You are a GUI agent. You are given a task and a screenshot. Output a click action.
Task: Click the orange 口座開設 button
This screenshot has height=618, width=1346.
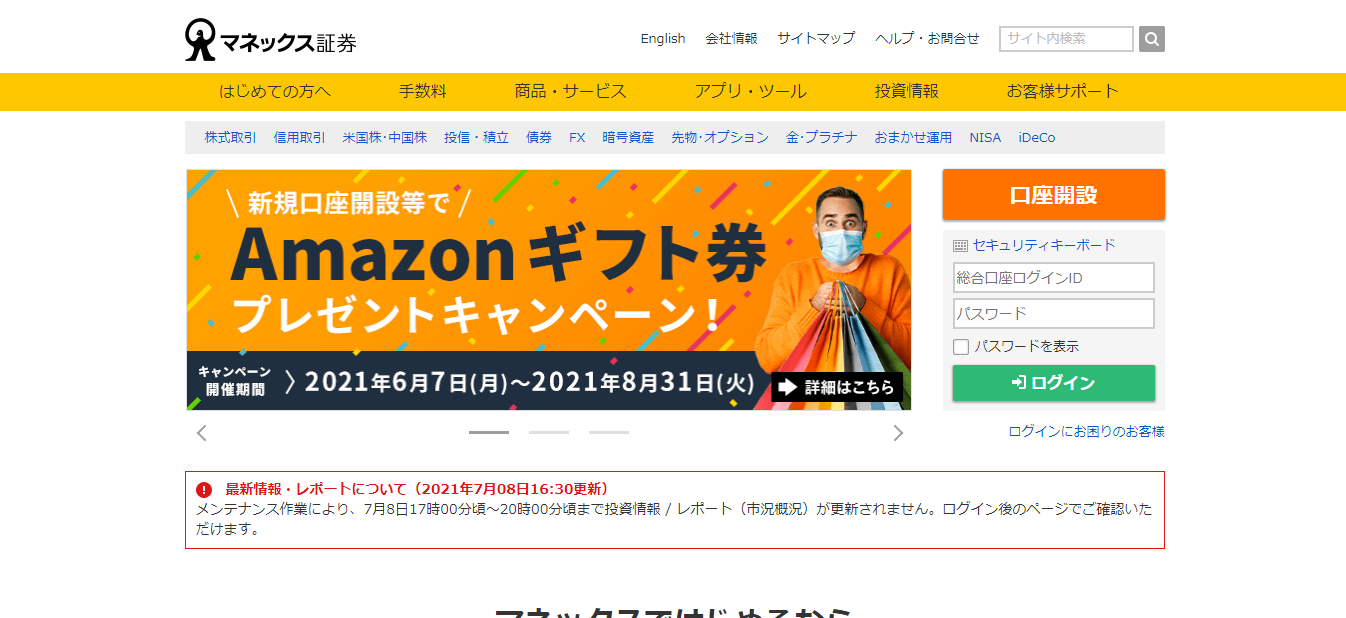coord(1053,194)
